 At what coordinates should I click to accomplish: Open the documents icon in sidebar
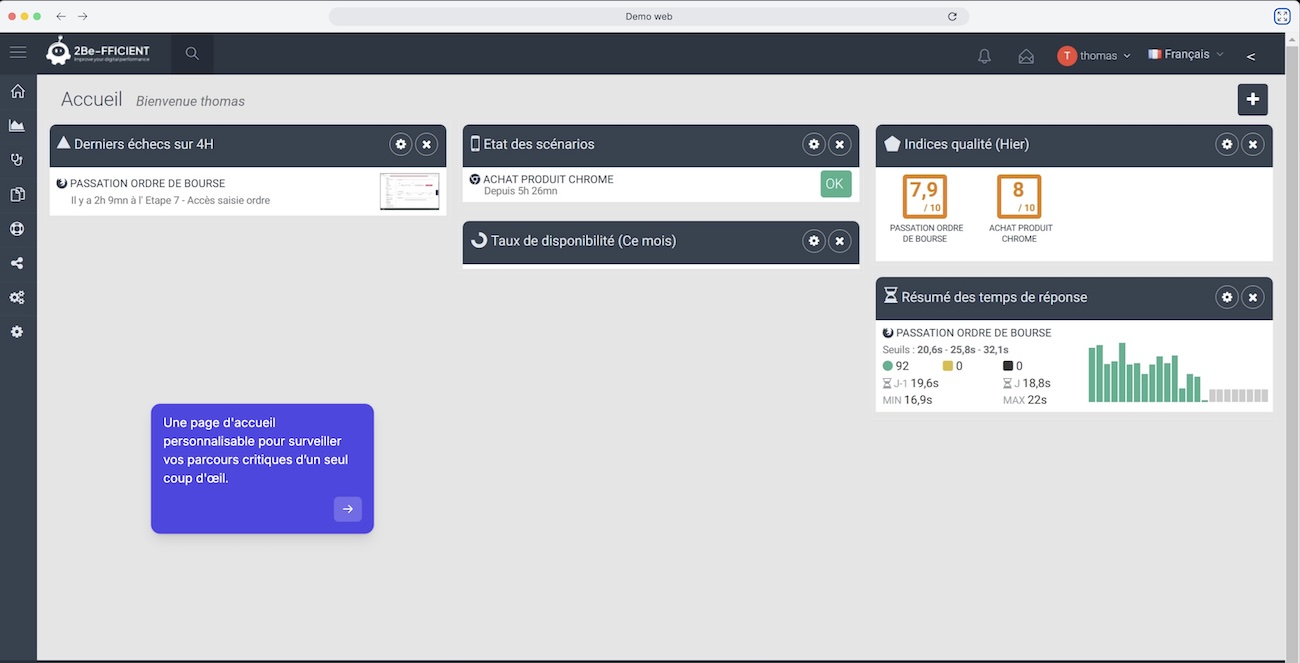point(17,194)
